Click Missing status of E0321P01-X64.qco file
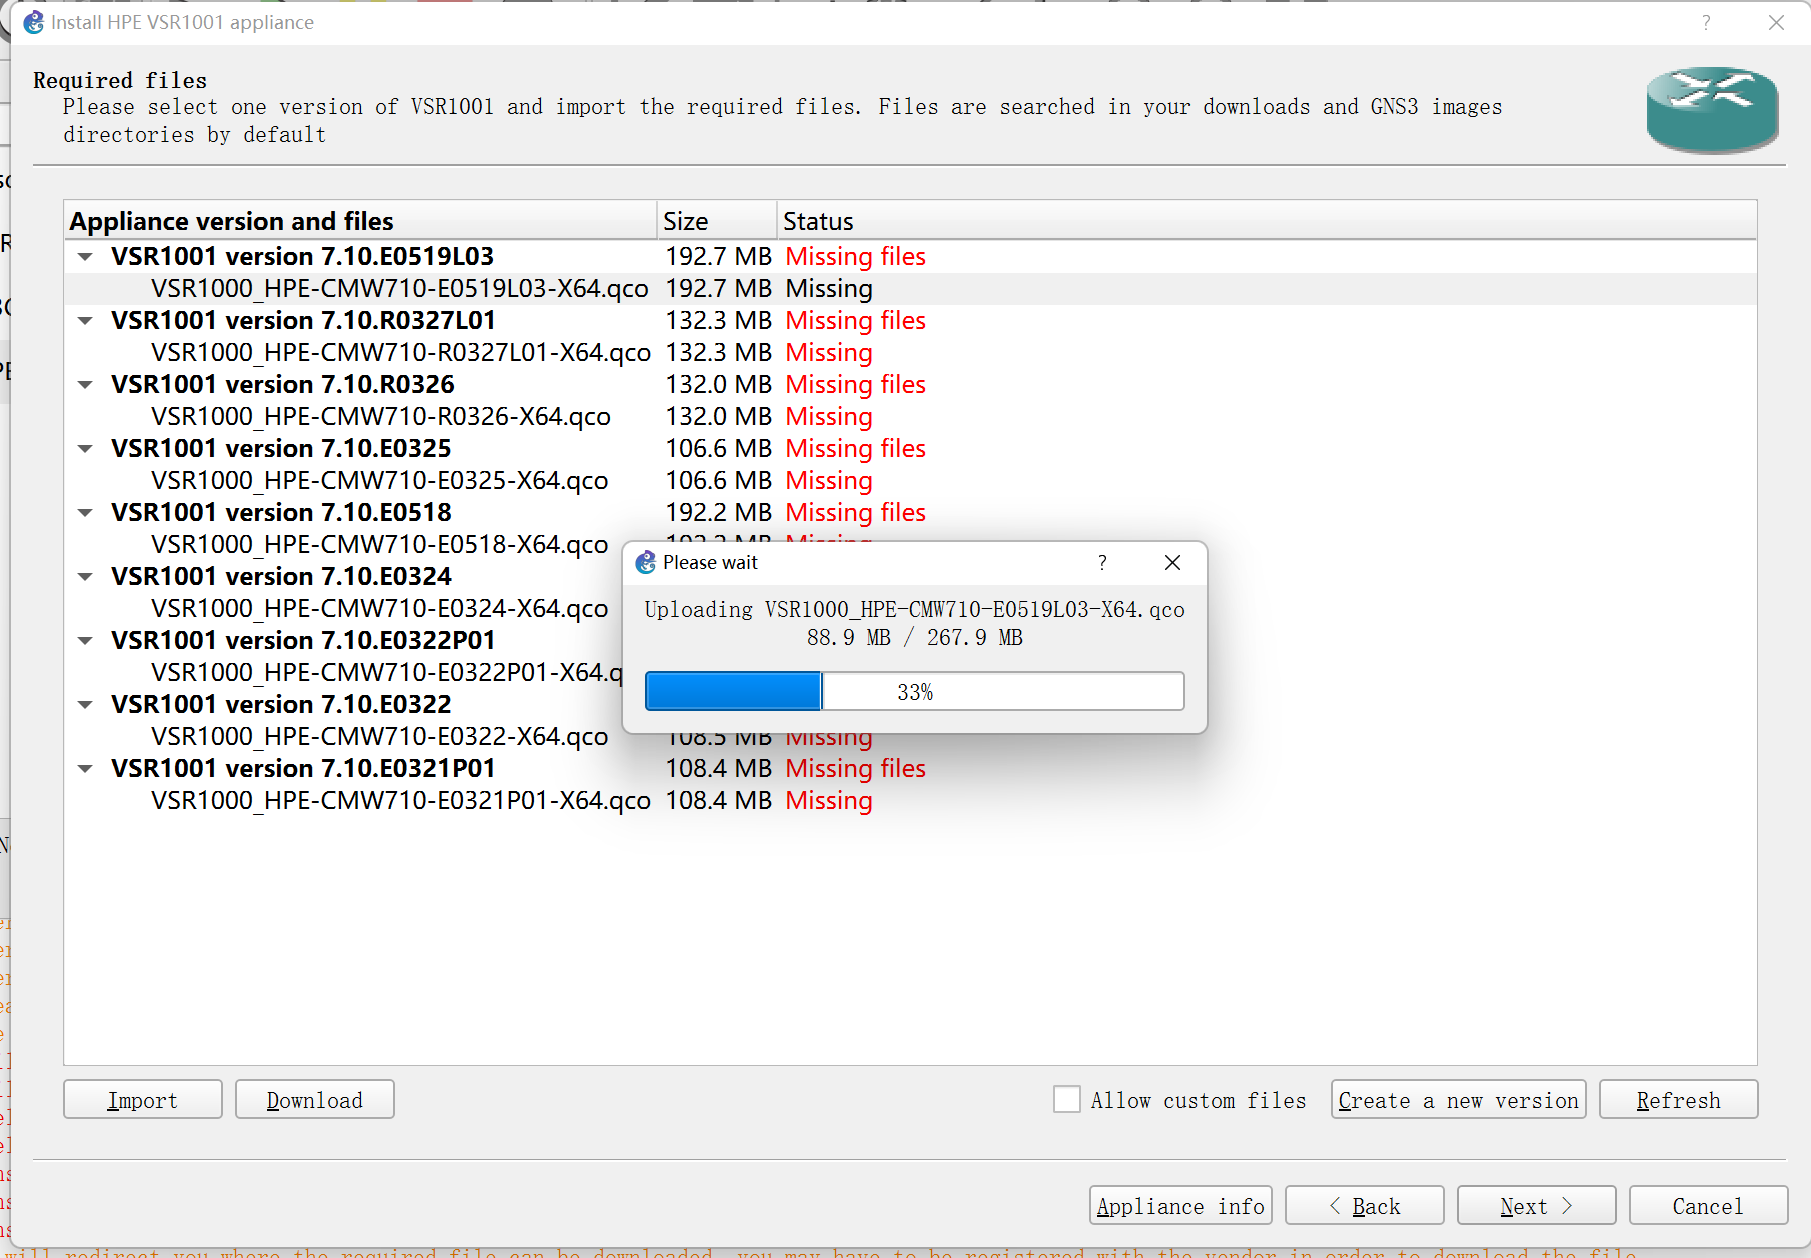 pos(829,801)
